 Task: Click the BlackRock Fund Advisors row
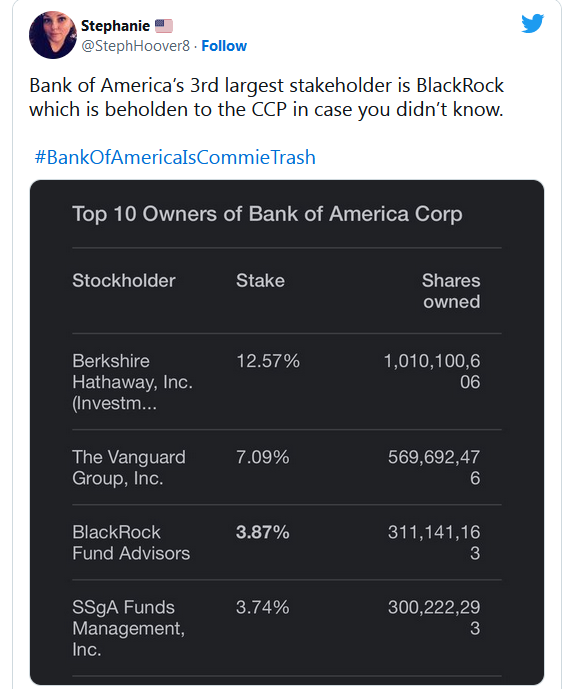[287, 543]
